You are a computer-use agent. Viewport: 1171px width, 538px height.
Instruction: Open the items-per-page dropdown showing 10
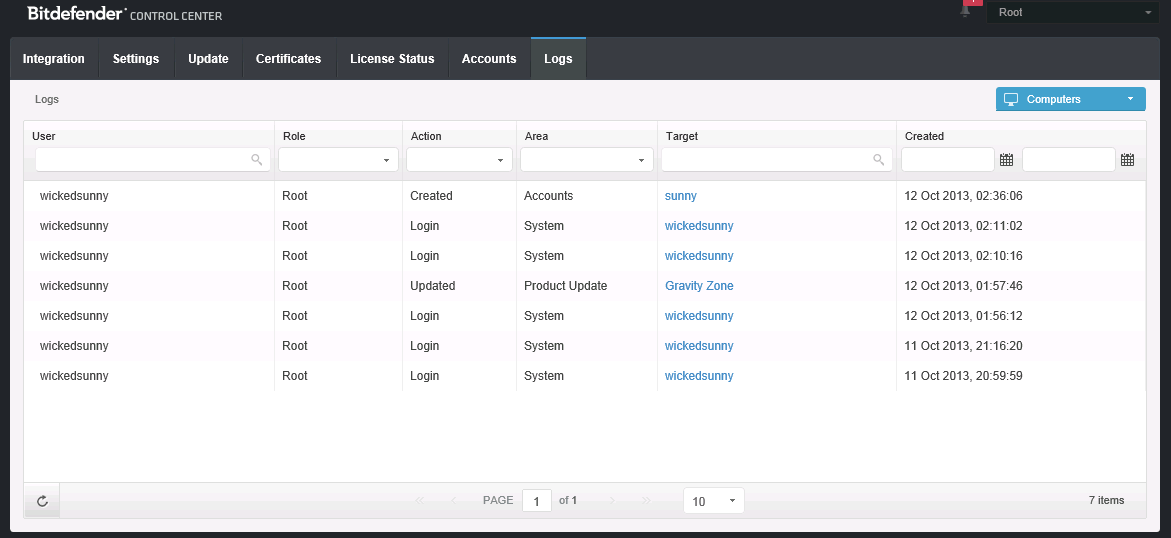coord(713,501)
